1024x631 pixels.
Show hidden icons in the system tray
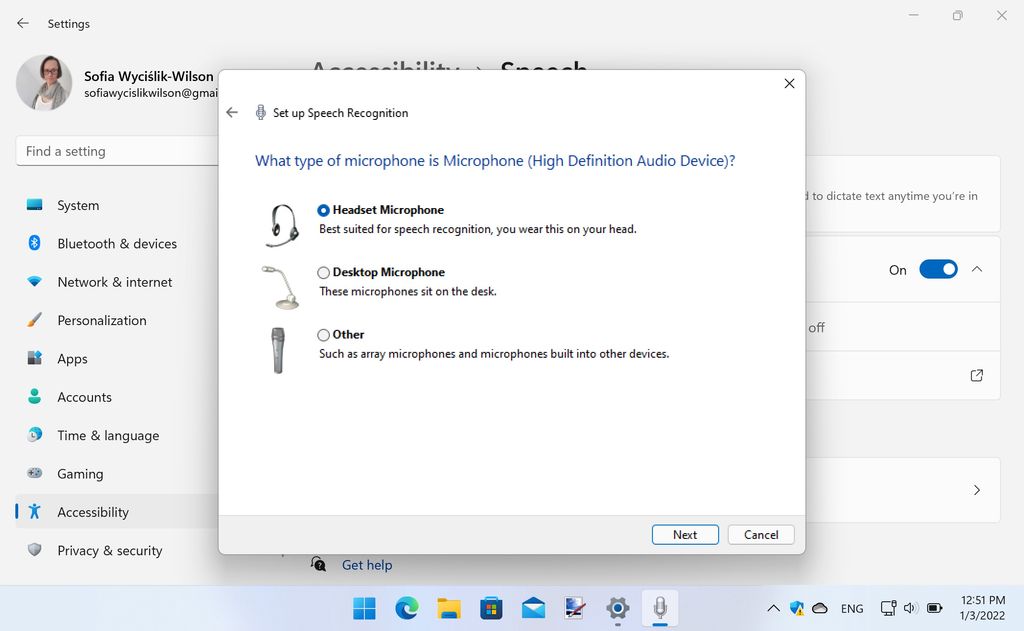coord(773,607)
